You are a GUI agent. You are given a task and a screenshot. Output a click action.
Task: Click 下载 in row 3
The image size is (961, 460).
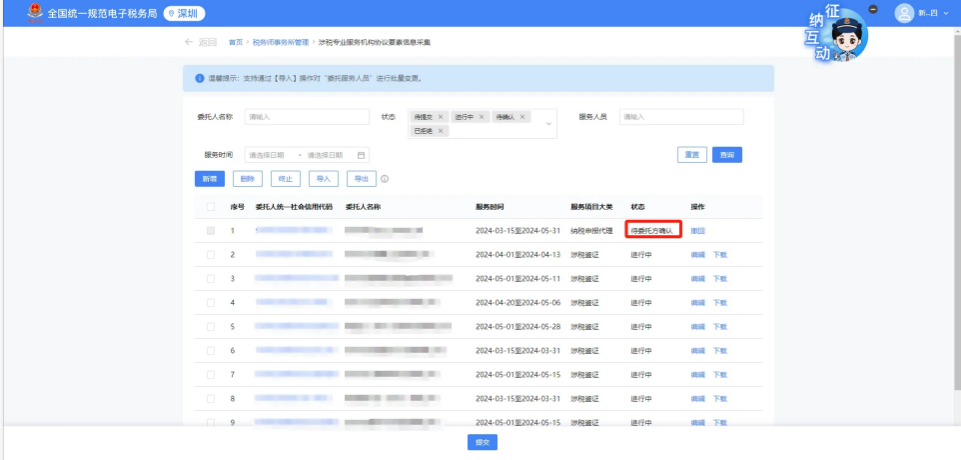(x=720, y=279)
